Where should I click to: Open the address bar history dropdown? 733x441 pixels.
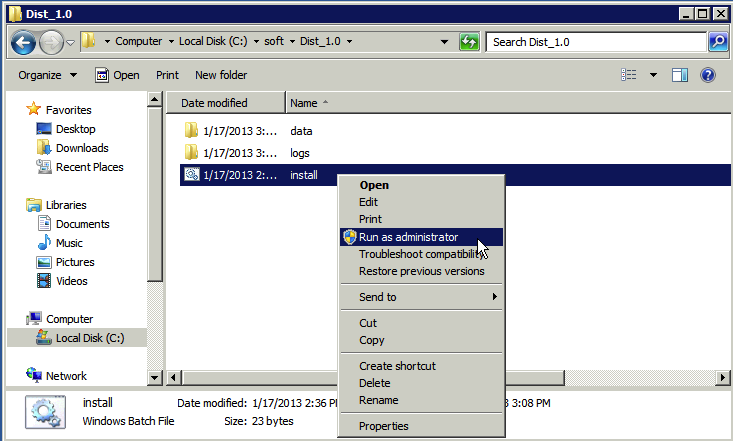click(x=444, y=42)
